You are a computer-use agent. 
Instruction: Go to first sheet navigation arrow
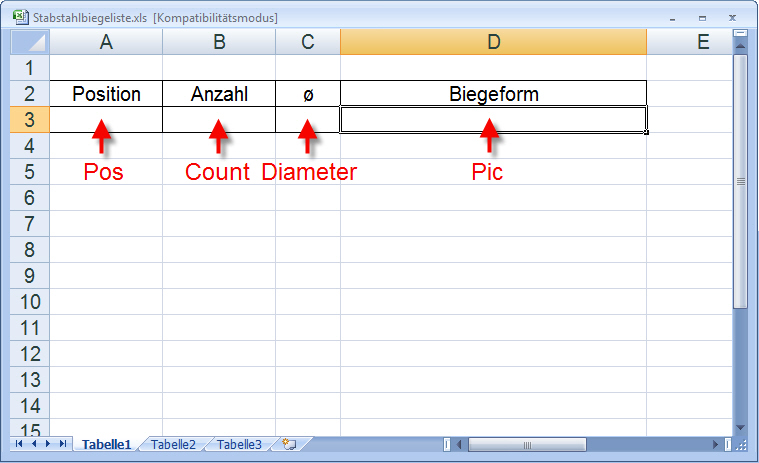20,443
